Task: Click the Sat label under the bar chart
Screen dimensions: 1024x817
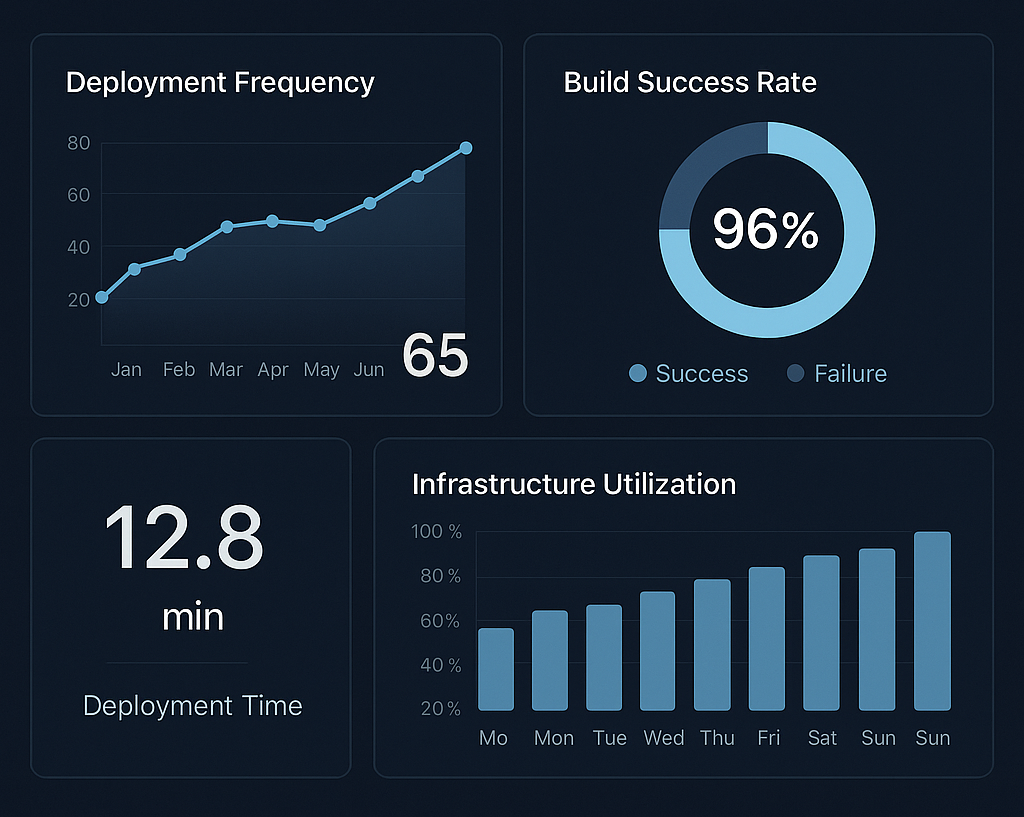Action: [822, 738]
